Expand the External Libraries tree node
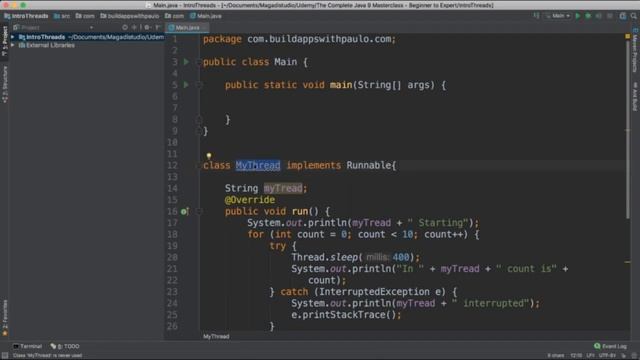 pos(13,45)
